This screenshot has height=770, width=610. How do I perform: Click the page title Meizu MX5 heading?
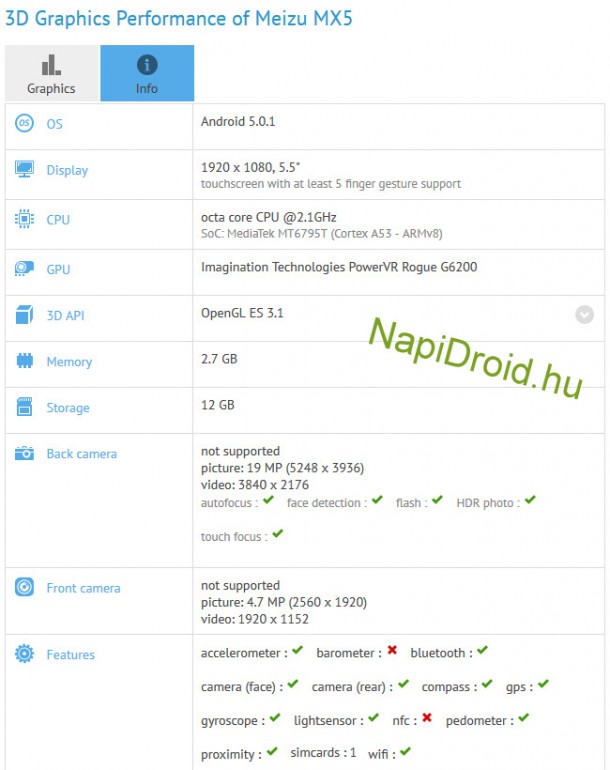click(x=180, y=18)
